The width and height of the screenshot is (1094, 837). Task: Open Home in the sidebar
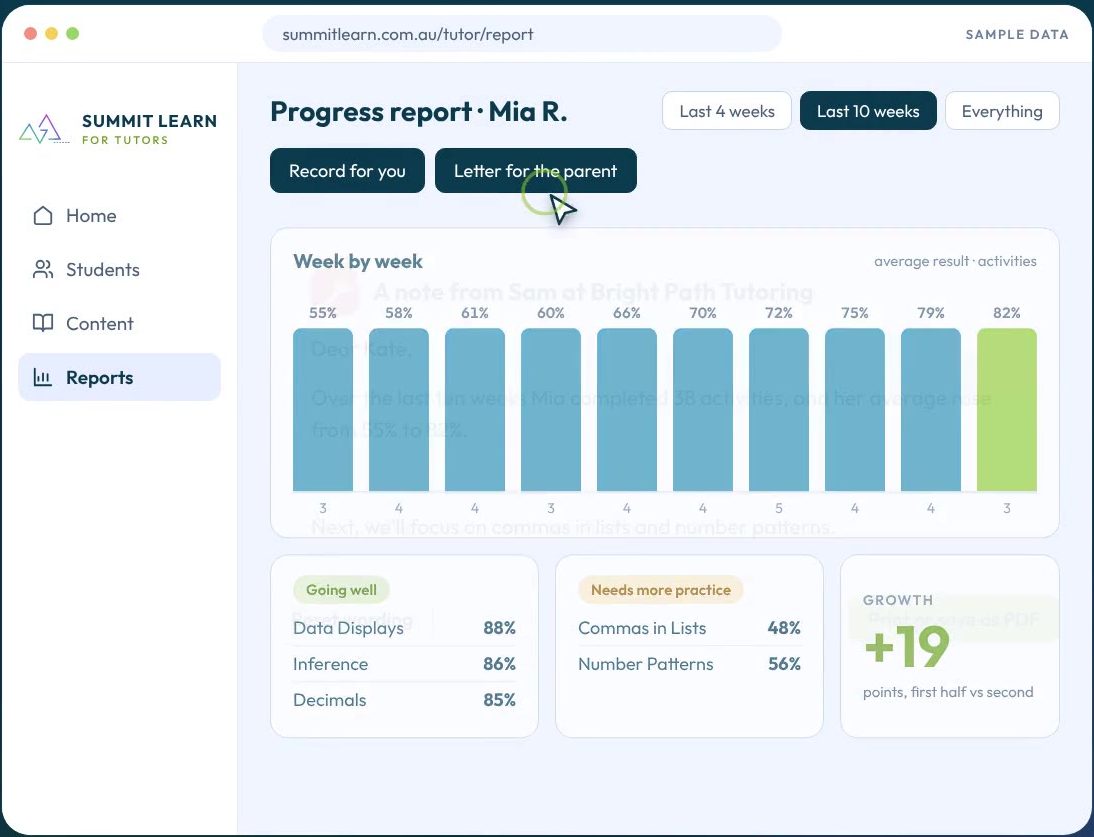119,216
